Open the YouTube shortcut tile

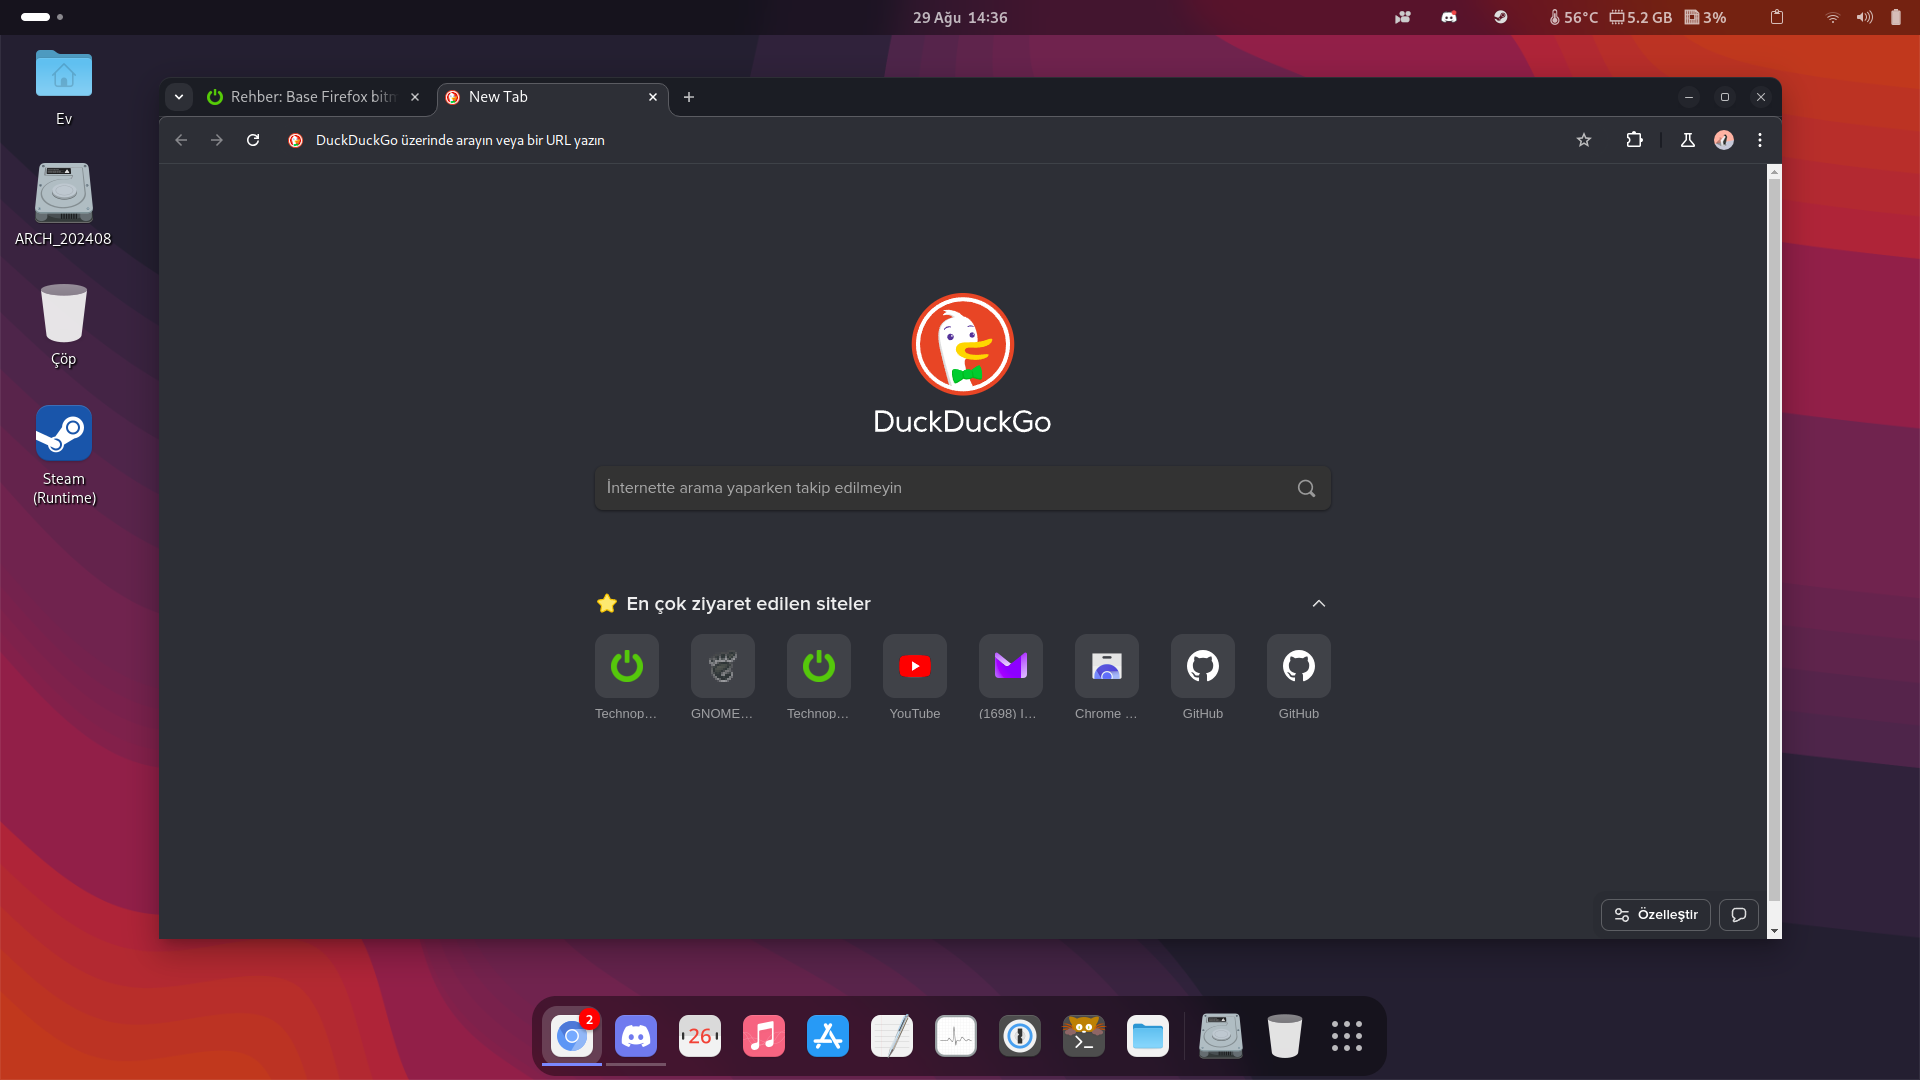tap(914, 666)
